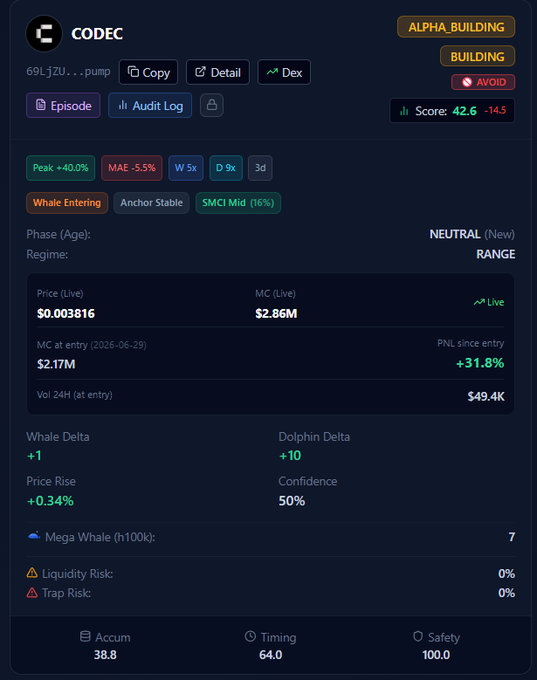The height and width of the screenshot is (680, 537).
Task: Click the Liquidity Risk 0% value
Action: [506, 574]
